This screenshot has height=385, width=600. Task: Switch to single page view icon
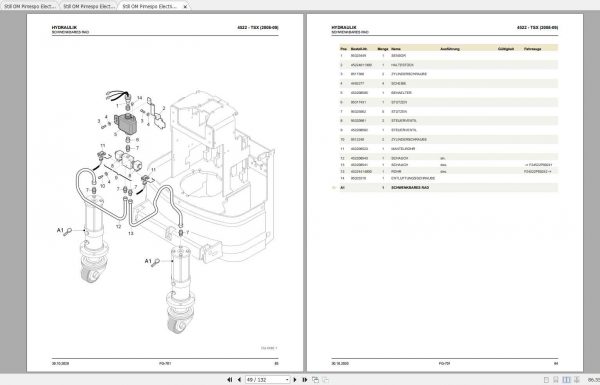(546, 380)
